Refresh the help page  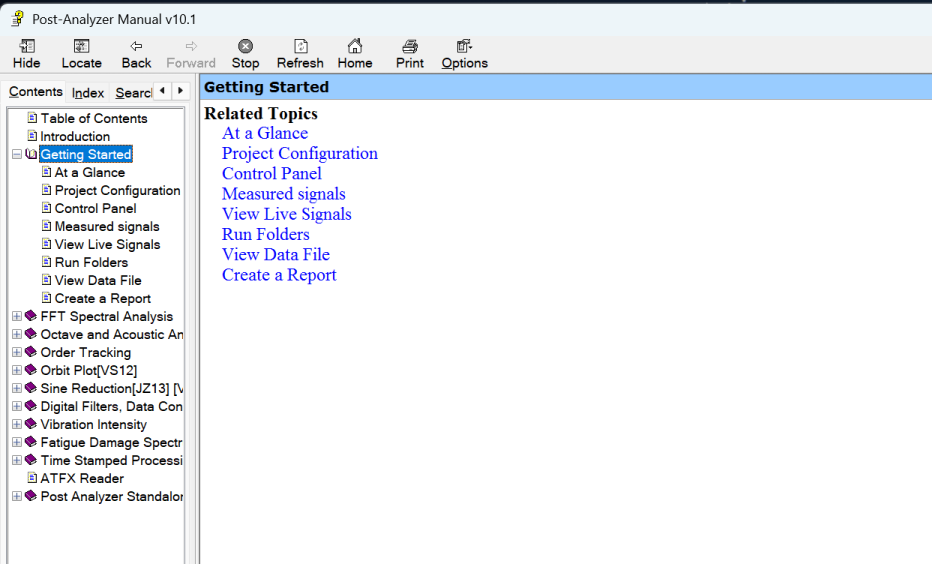tap(300, 47)
